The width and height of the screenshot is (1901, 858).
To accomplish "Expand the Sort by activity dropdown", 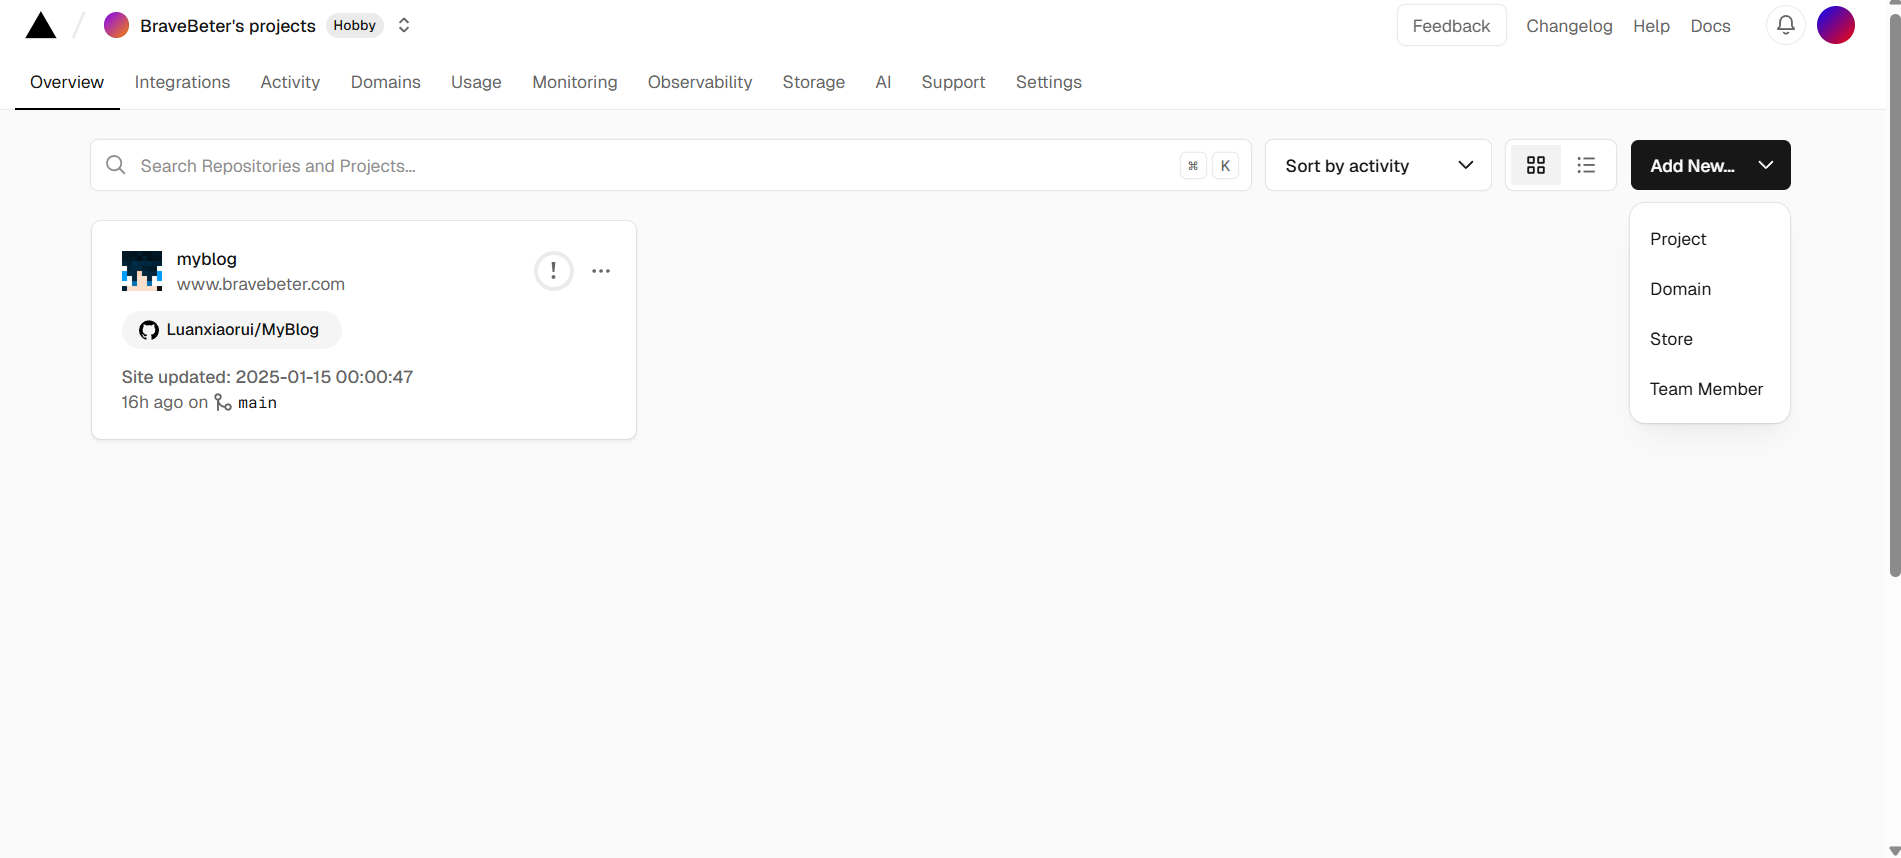I will tap(1378, 165).
